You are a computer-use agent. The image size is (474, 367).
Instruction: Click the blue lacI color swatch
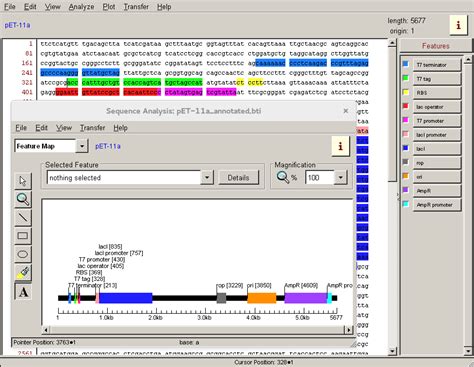[x=406, y=148]
